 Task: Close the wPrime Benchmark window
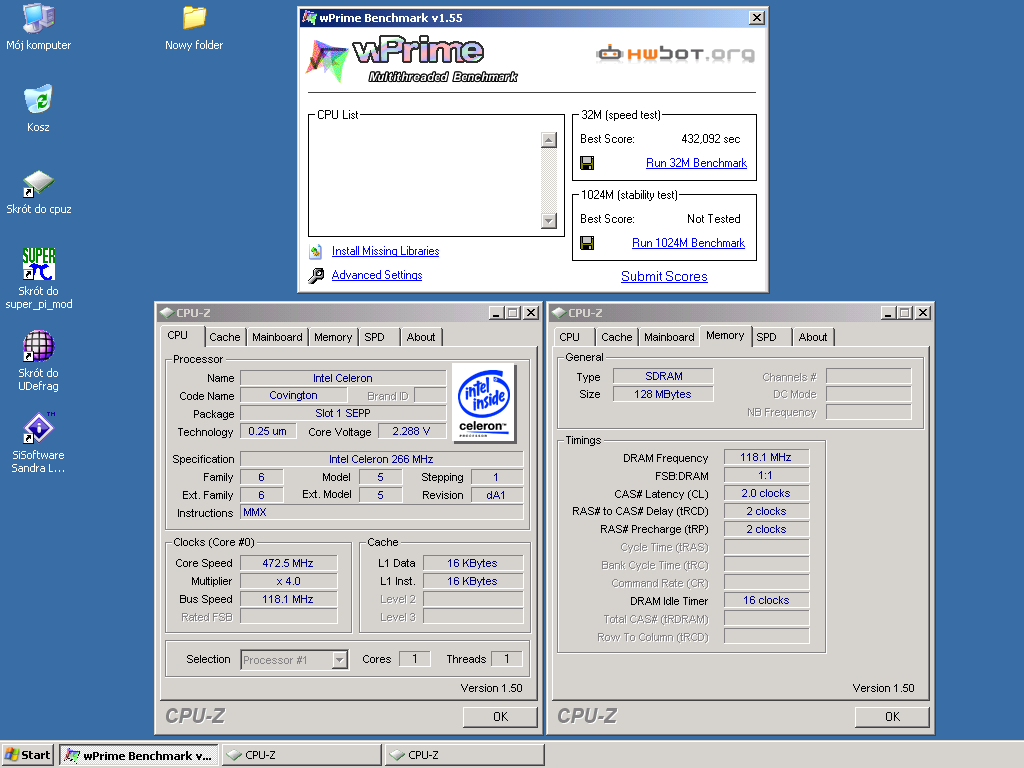pyautogui.click(x=756, y=18)
